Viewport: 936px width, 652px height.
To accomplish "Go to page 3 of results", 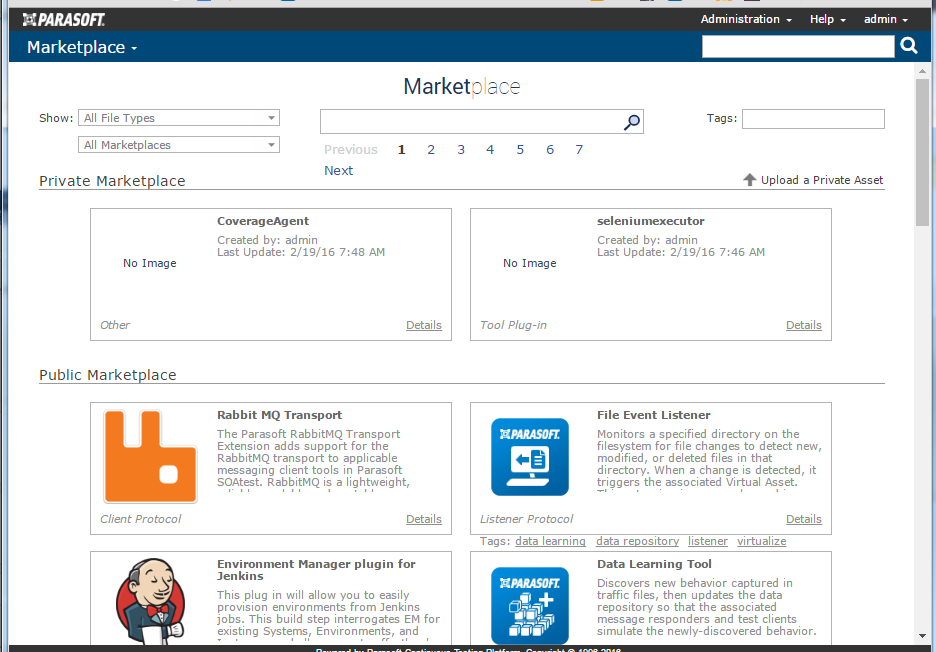I will 461,149.
